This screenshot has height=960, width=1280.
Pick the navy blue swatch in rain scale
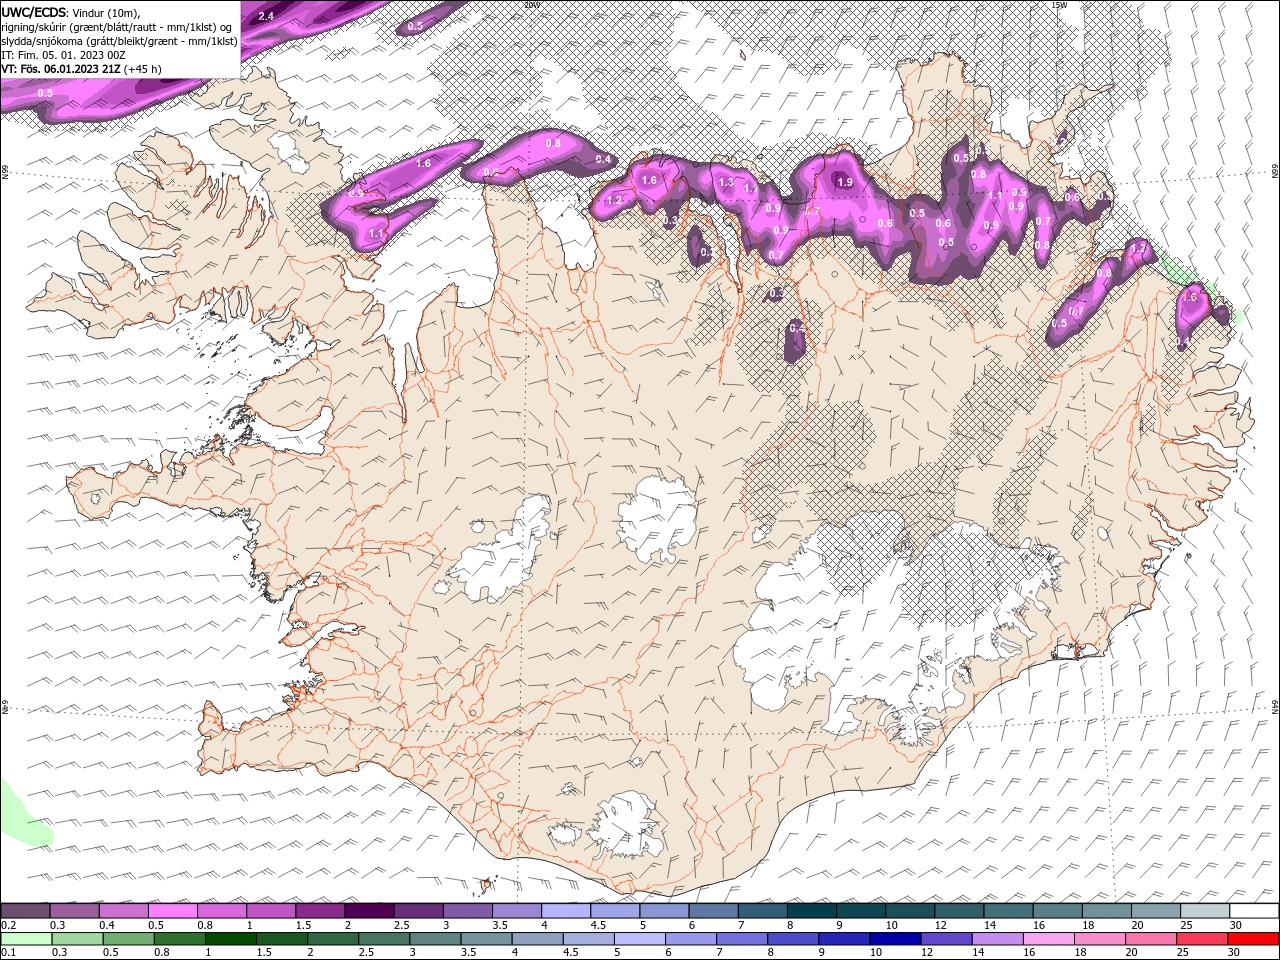[x=894, y=939]
